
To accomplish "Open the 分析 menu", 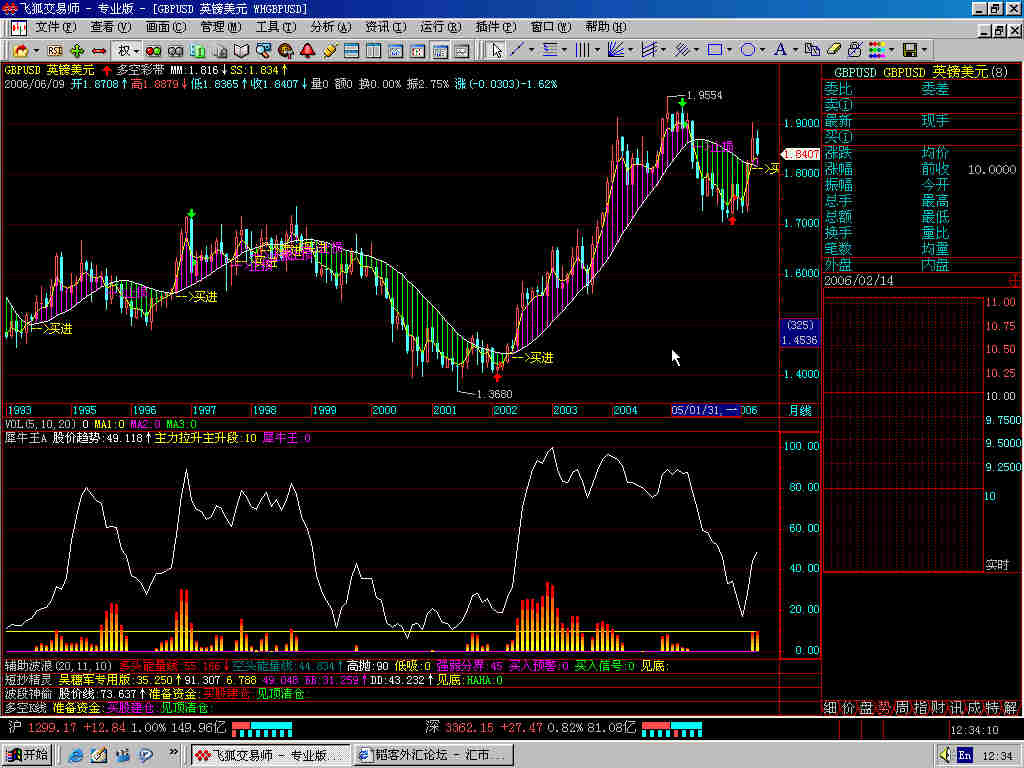I will pyautogui.click(x=328, y=27).
